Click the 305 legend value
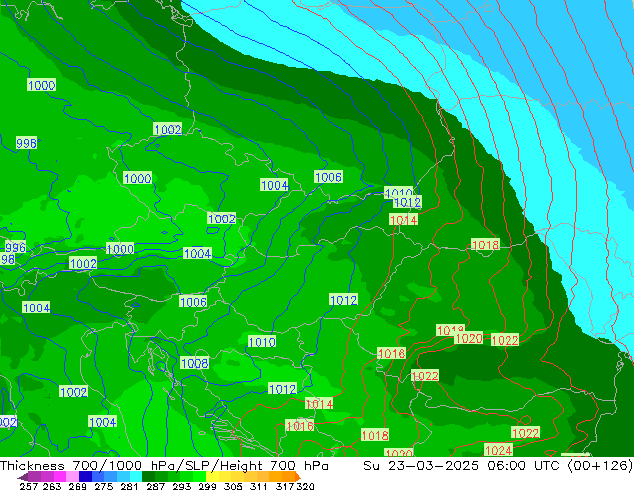Screen dimensions: 634x490 (x=233, y=486)
